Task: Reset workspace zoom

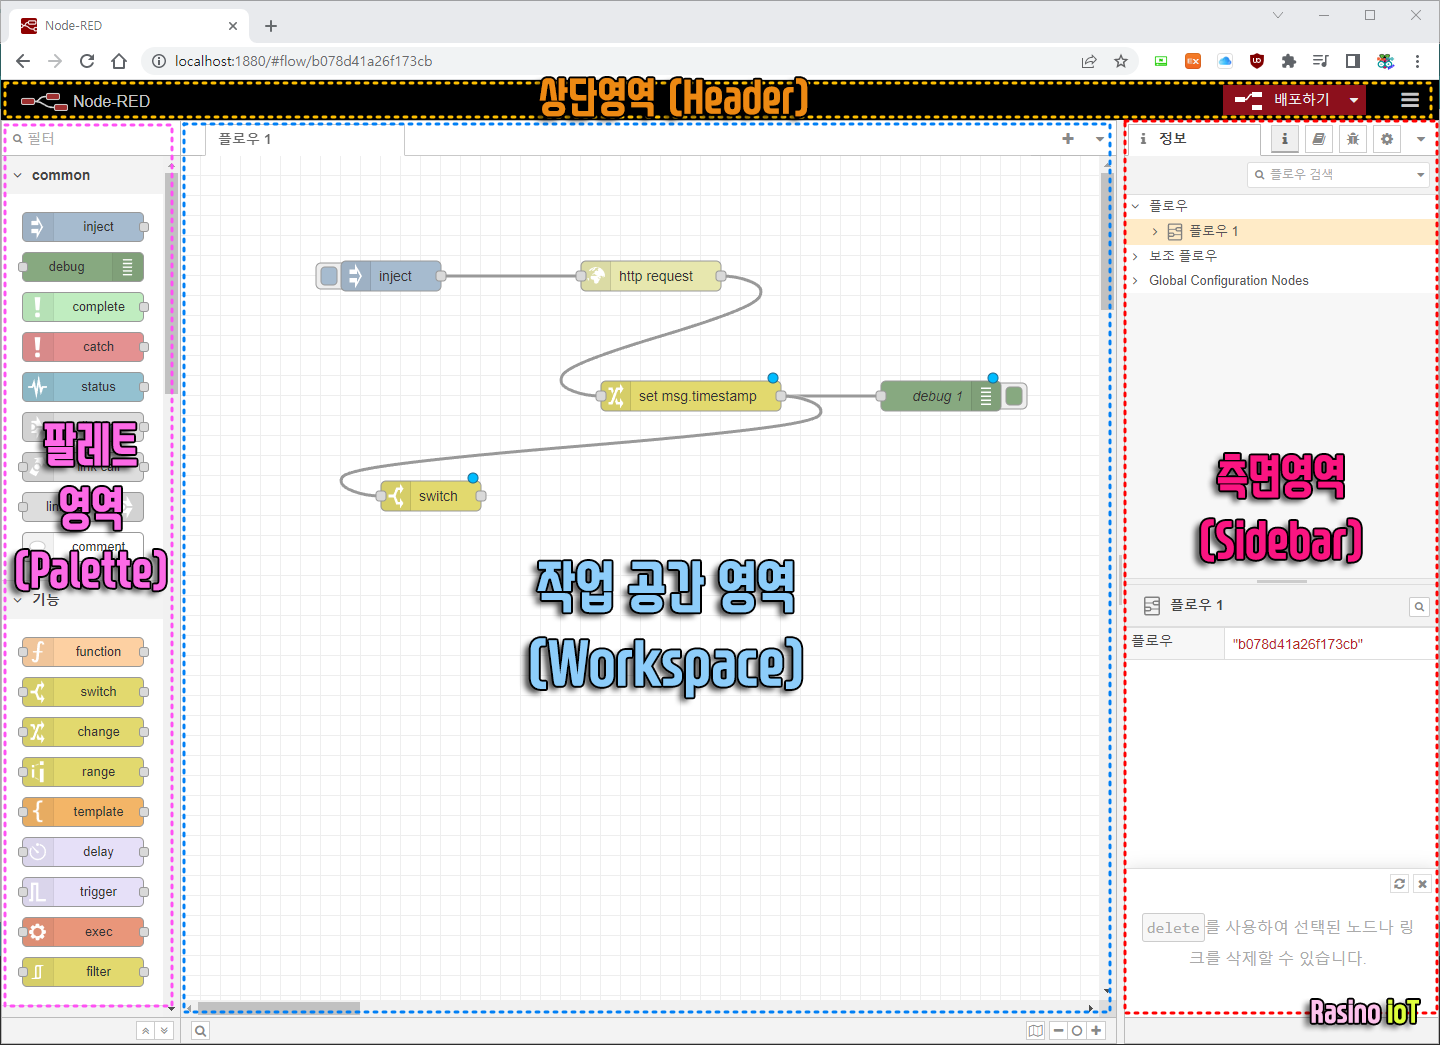Action: (1077, 1031)
